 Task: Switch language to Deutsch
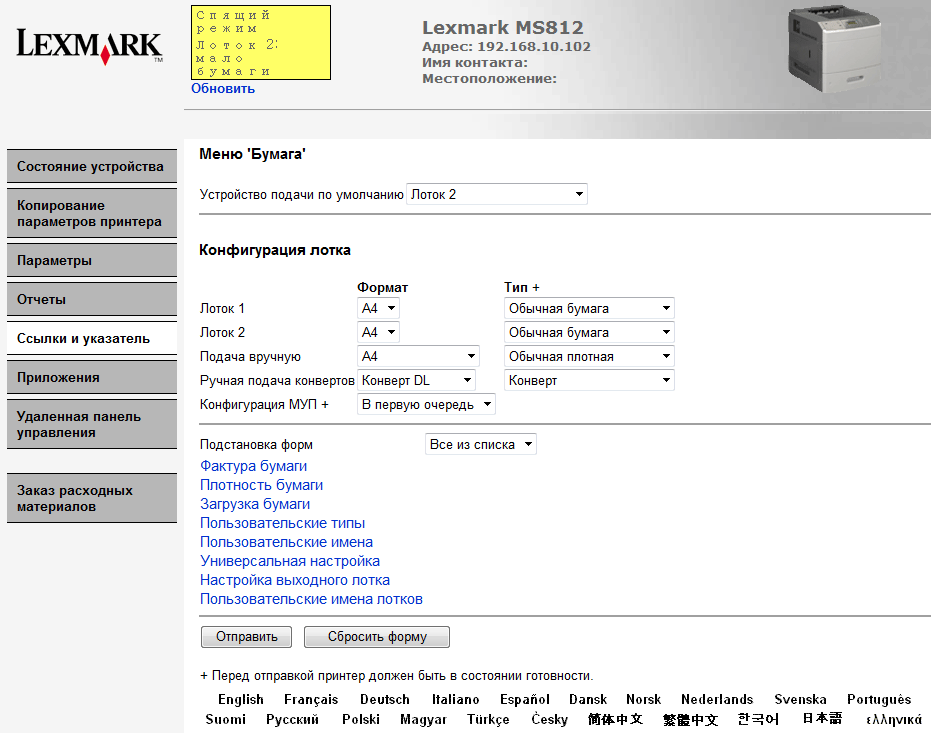(385, 699)
